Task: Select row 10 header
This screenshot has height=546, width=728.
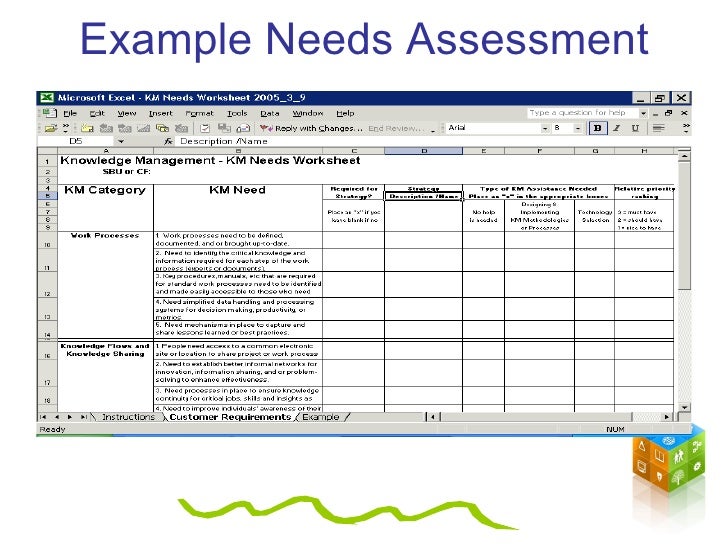Action: 47,240
